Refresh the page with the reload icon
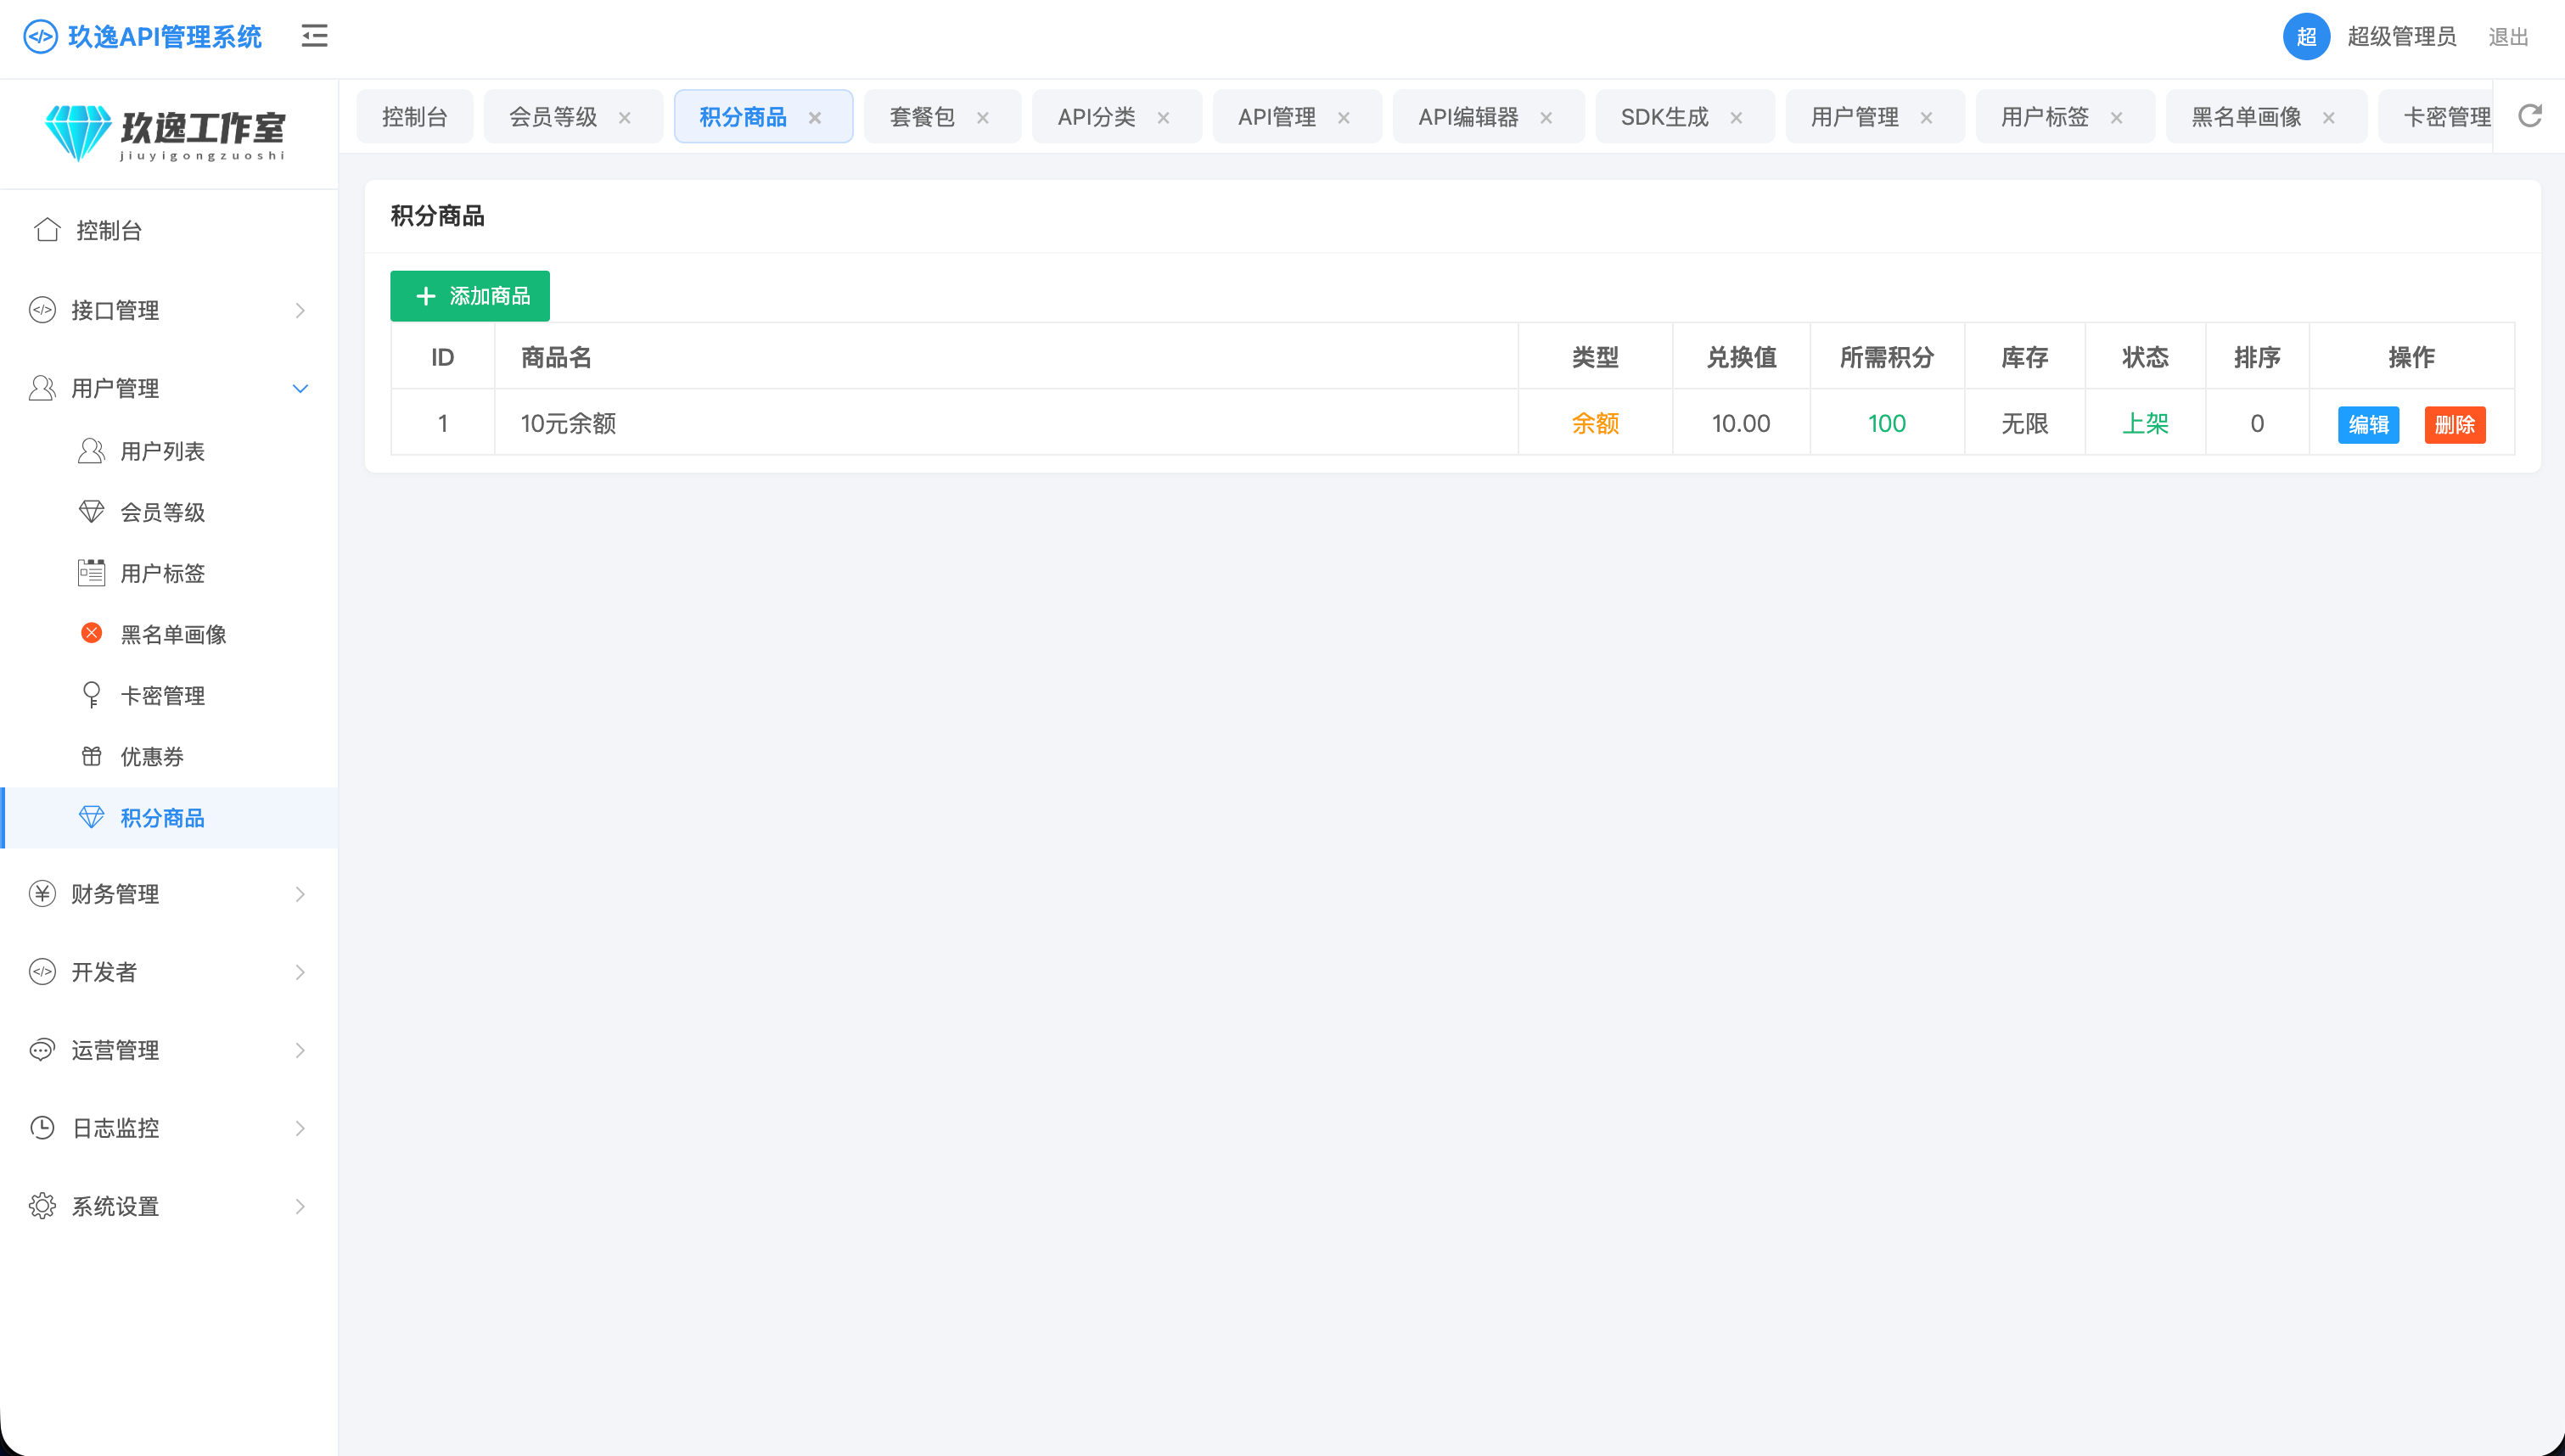The height and width of the screenshot is (1456, 2565). click(x=2529, y=116)
